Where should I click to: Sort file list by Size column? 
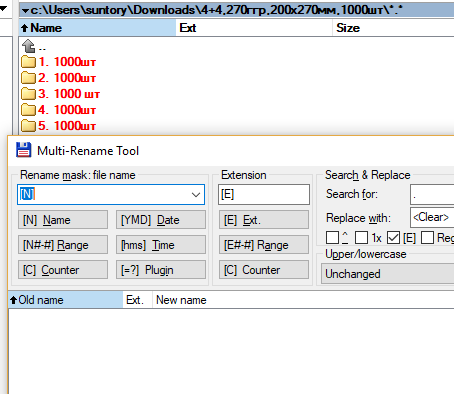[393, 28]
